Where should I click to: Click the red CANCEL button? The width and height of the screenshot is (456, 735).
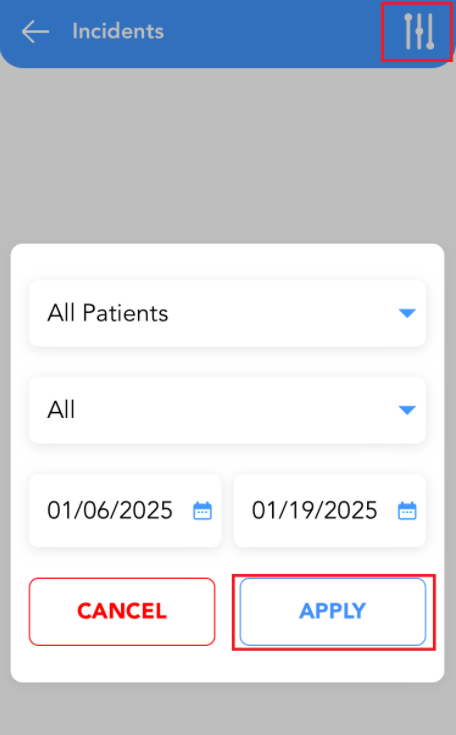click(122, 611)
